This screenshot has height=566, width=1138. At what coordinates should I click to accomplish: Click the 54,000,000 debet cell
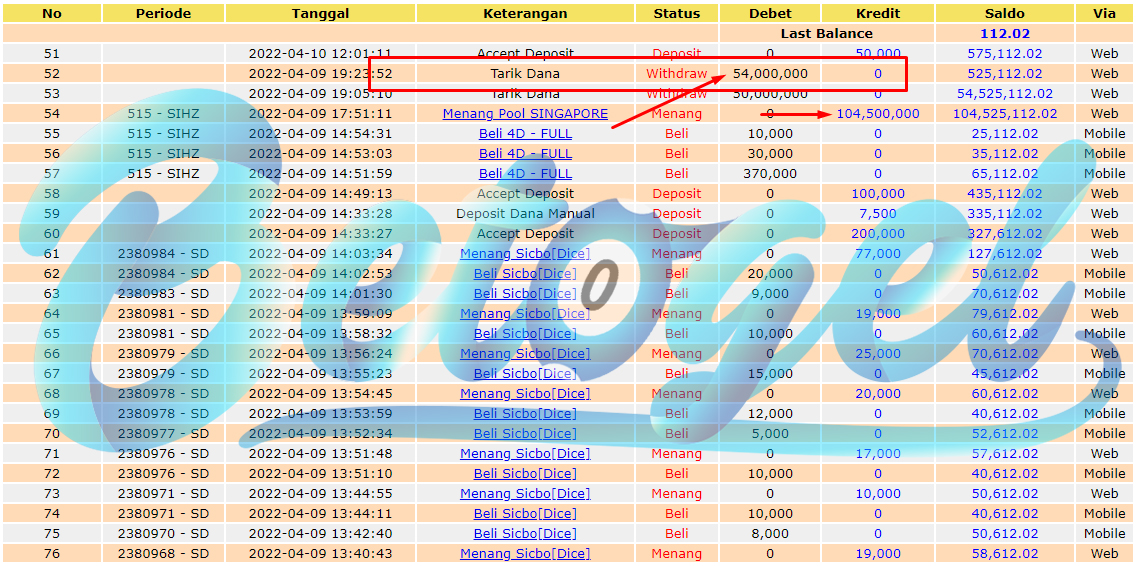770,74
